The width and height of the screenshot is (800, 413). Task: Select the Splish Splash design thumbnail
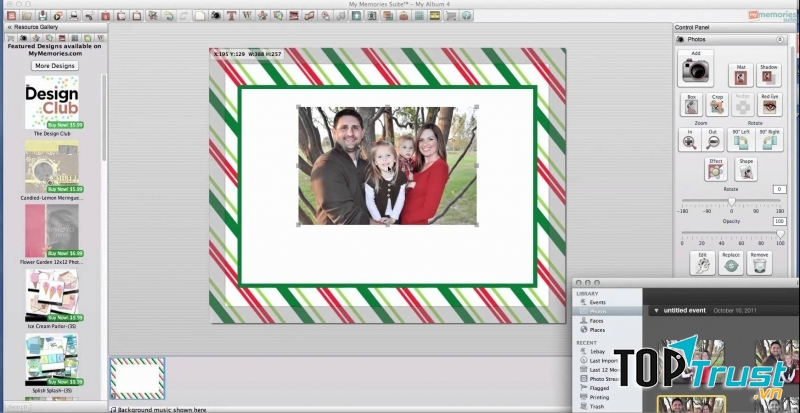(52, 359)
